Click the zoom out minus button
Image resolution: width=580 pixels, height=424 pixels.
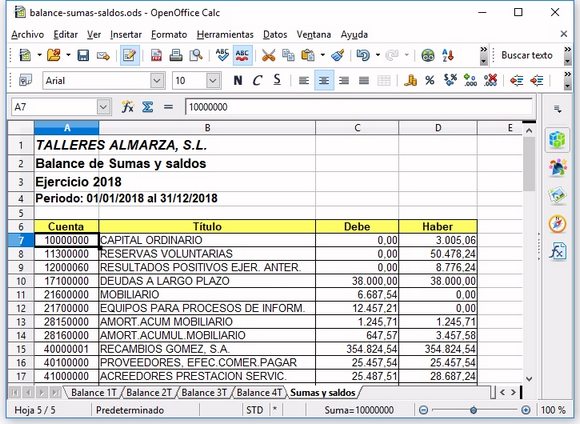pos(424,410)
